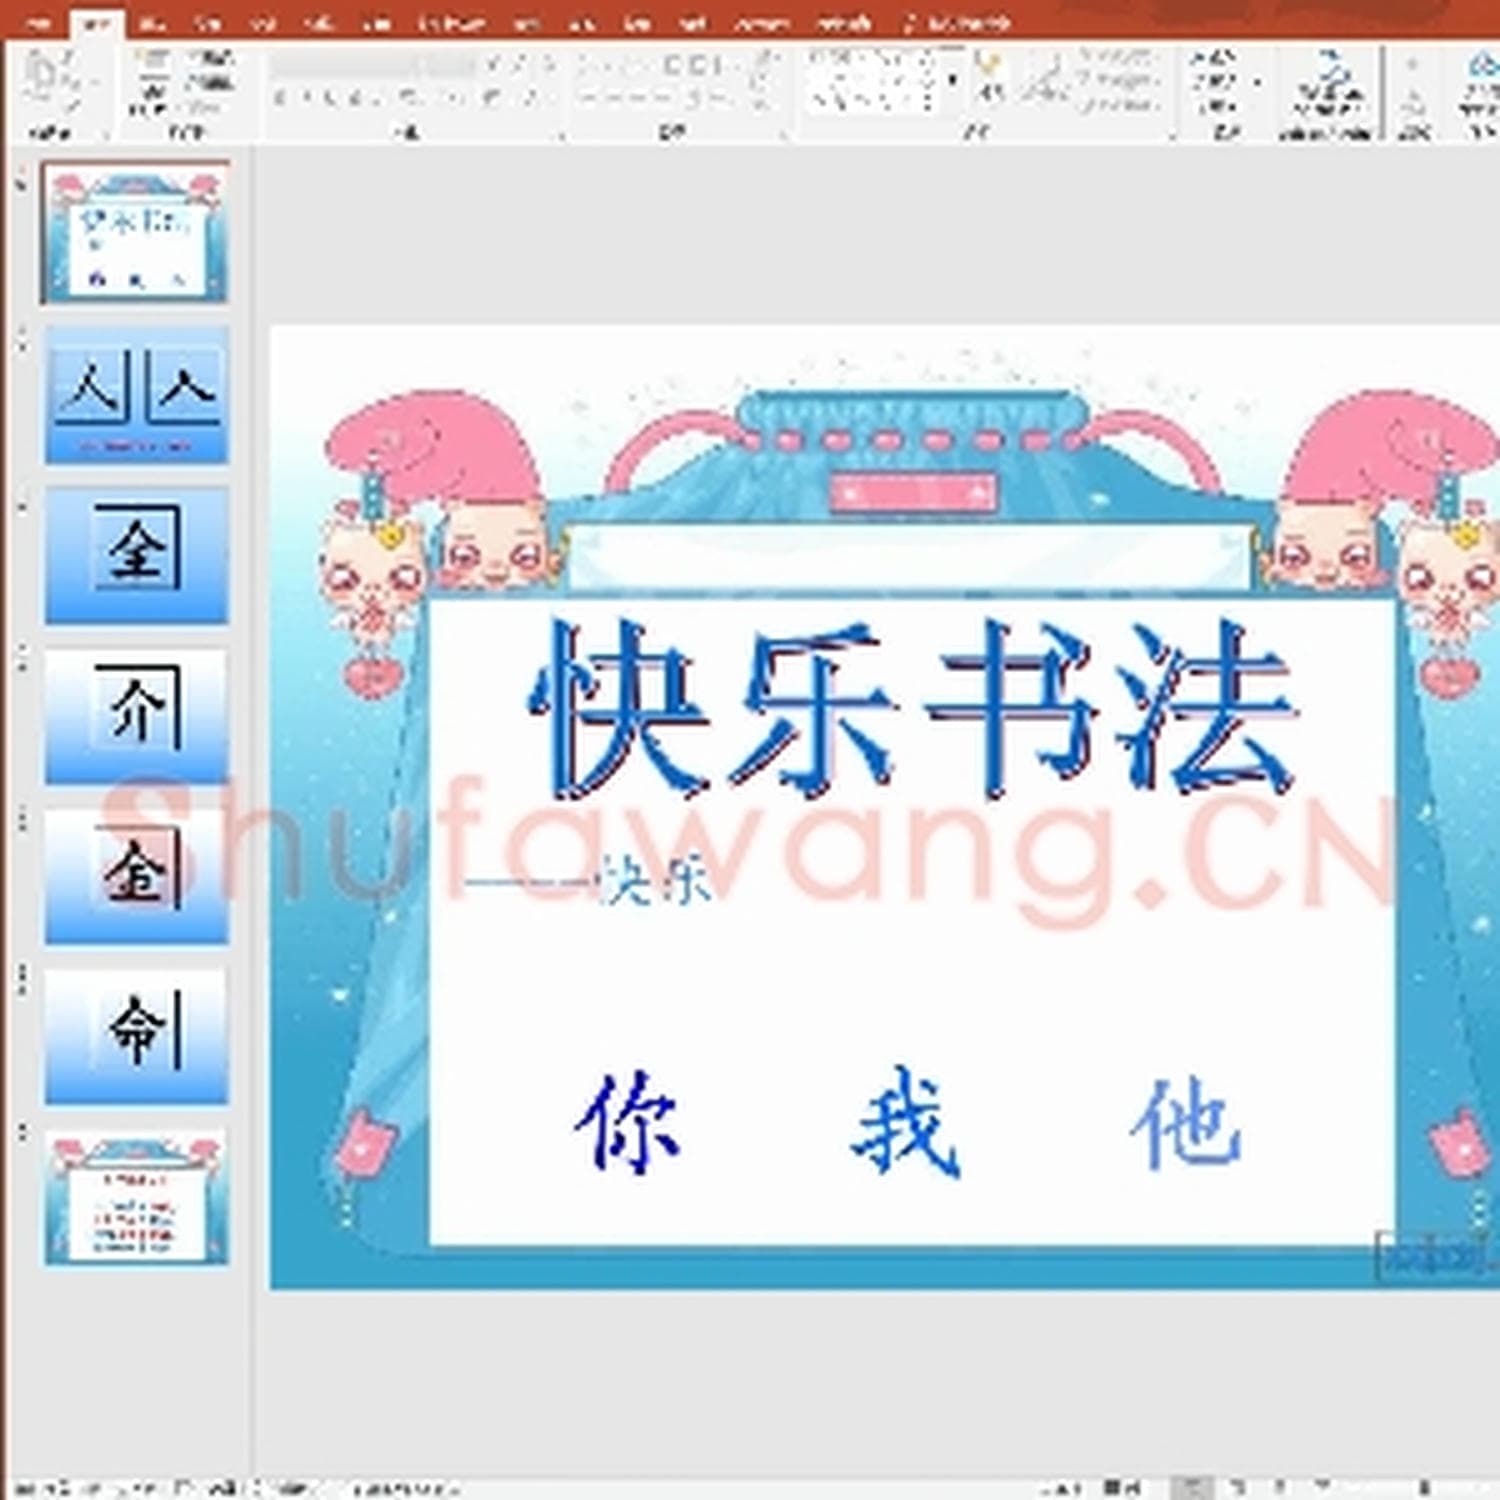
Task: Start slide show from status bar icon
Action: [x=1323, y=1487]
